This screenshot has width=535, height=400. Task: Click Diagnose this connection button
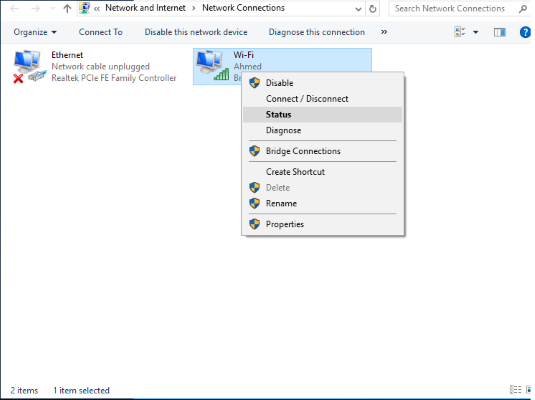click(x=317, y=32)
